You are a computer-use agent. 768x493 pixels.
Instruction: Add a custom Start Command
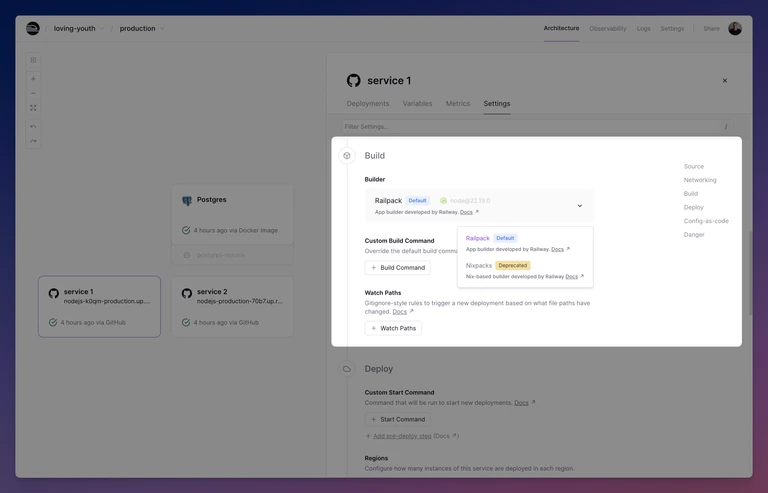[x=398, y=420]
